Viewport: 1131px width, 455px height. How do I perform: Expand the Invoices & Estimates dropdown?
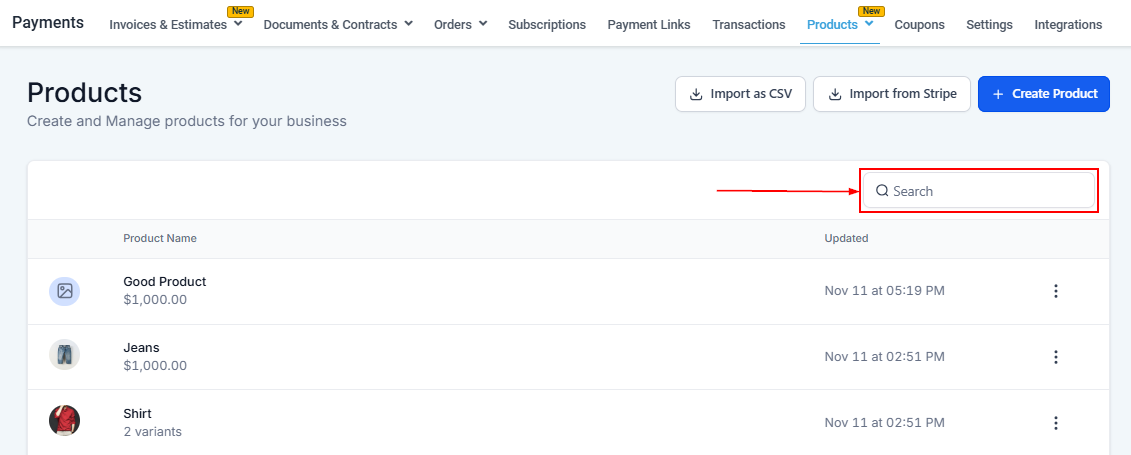[x=238, y=23]
